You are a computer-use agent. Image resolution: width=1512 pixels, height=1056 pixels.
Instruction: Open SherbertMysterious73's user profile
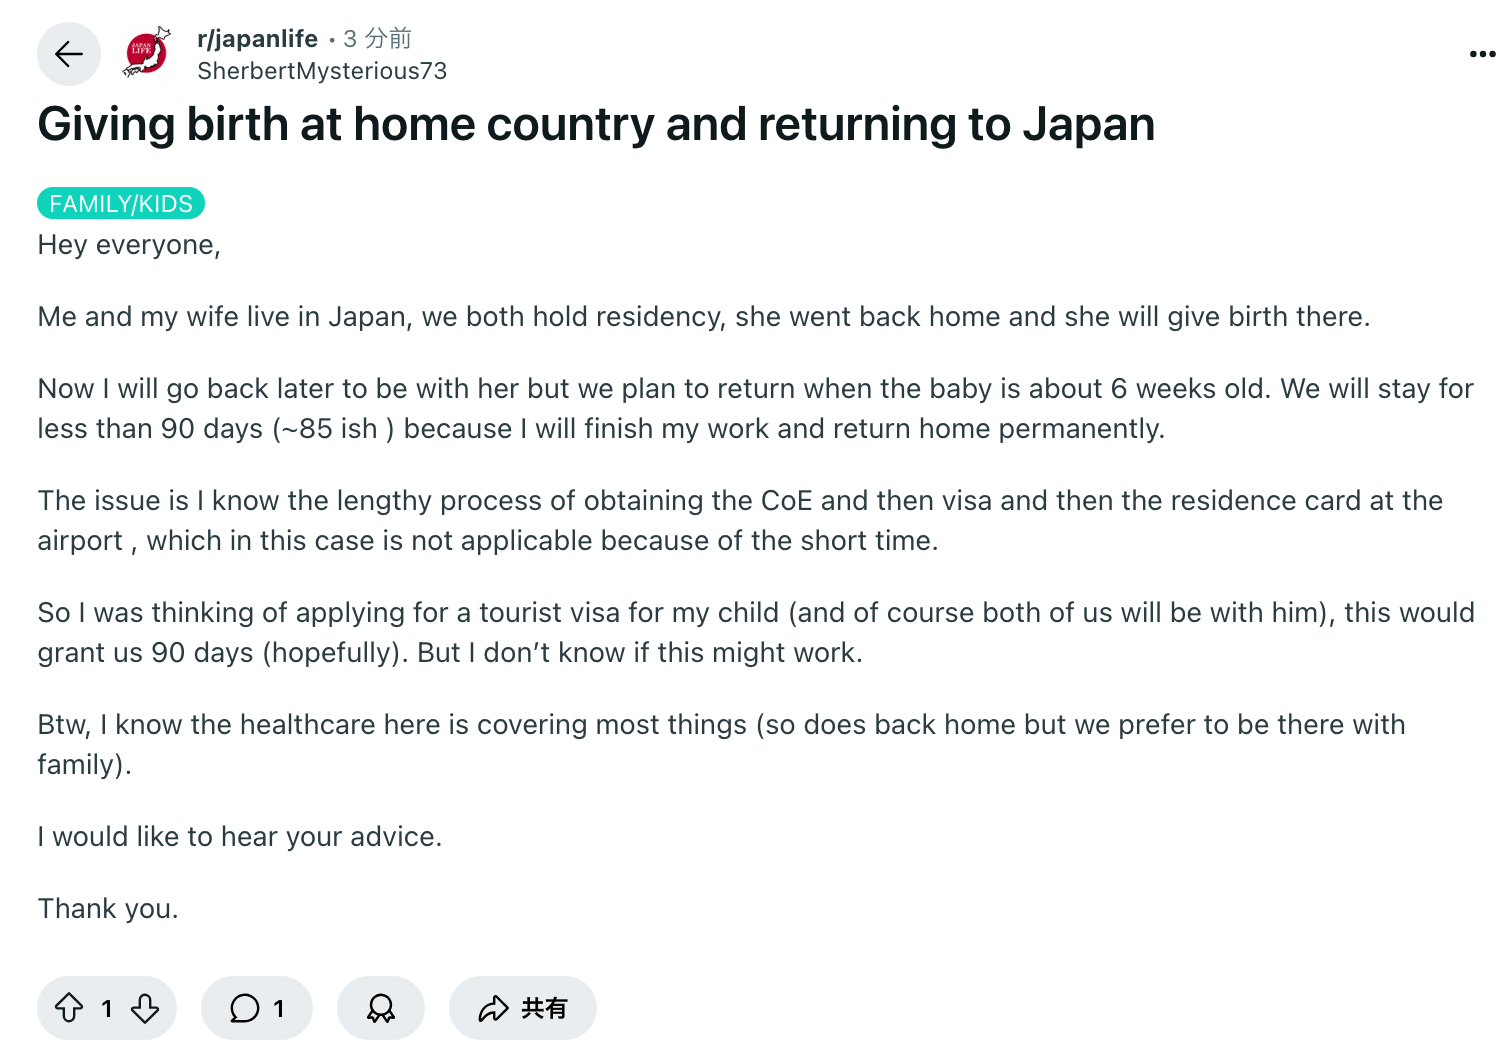click(322, 71)
